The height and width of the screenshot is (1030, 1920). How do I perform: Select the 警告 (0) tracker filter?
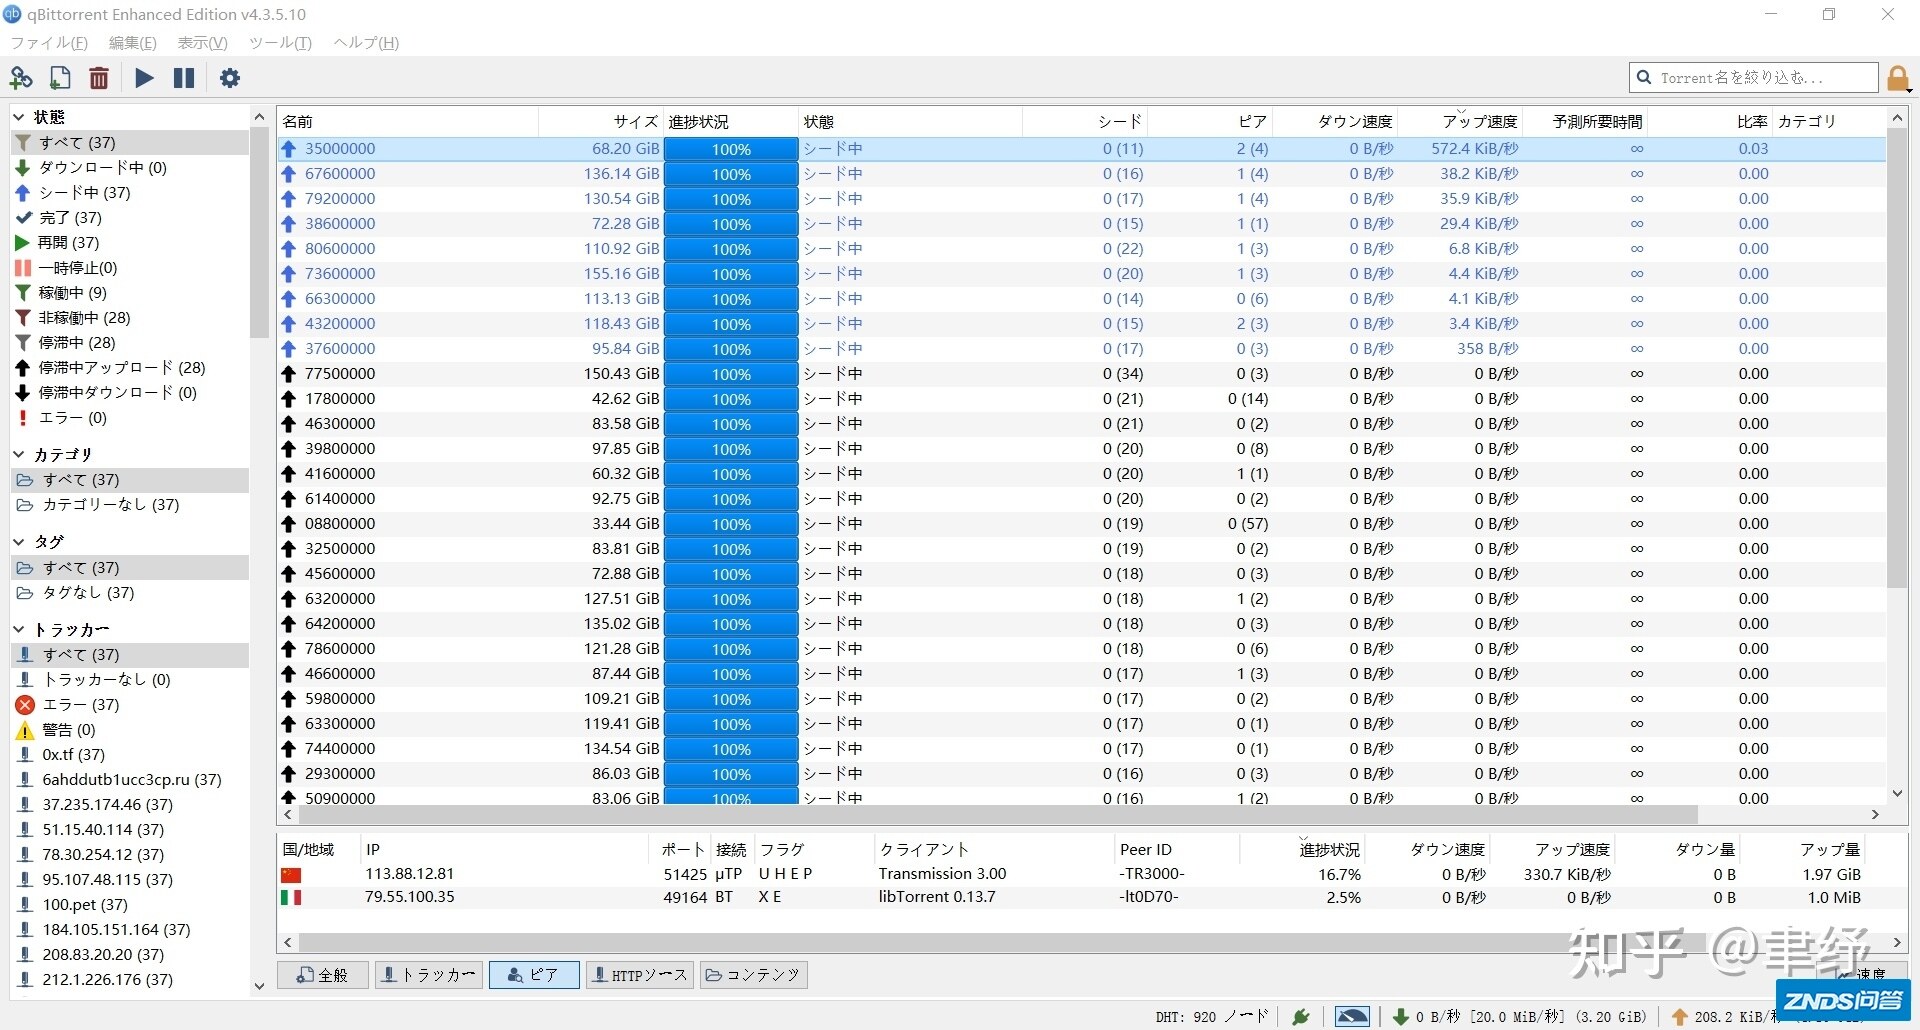(x=130, y=730)
